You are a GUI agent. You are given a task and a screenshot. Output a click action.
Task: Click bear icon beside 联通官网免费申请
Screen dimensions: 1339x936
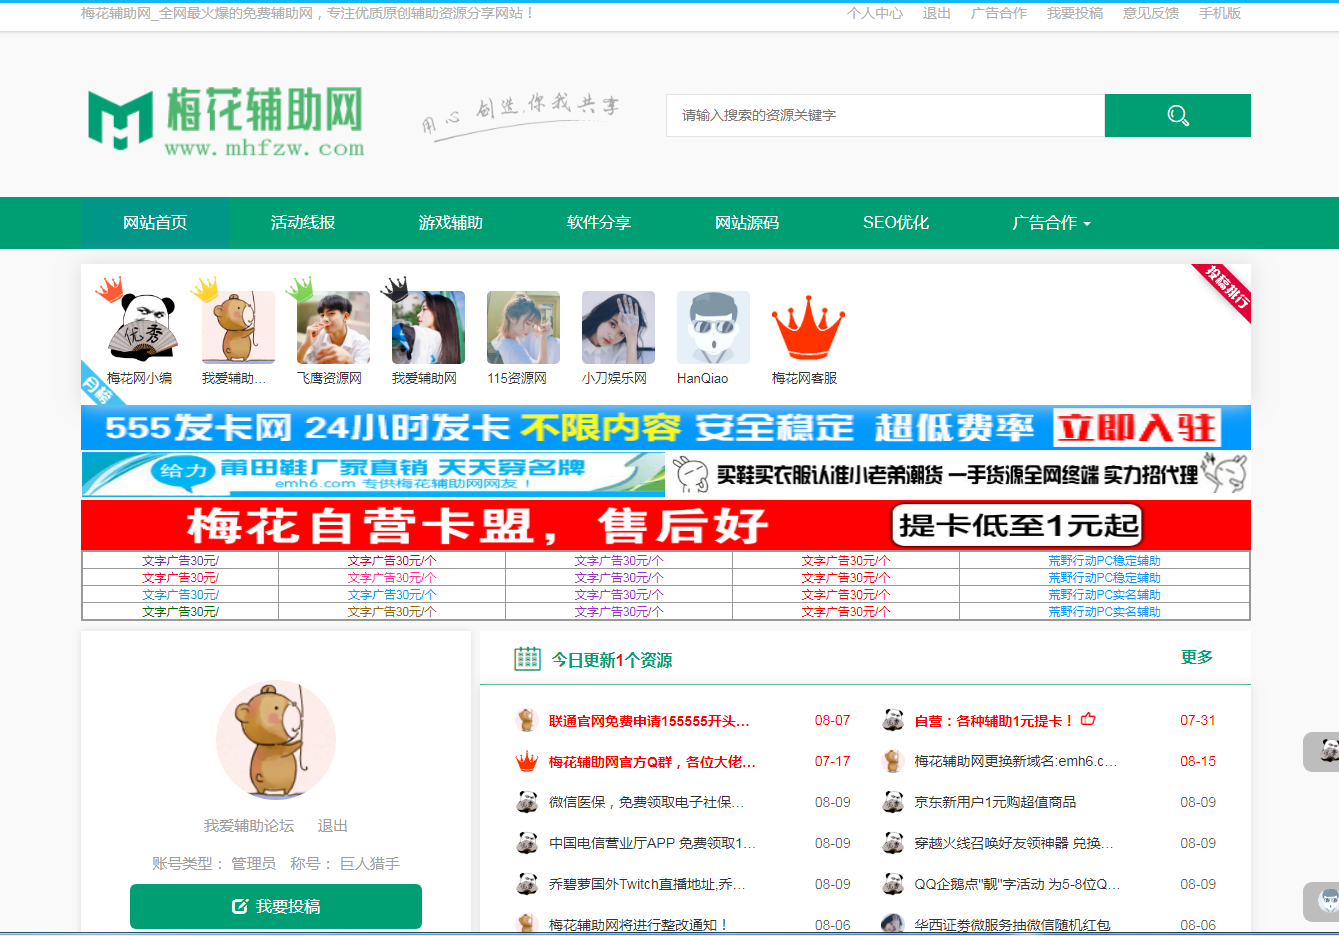click(527, 720)
